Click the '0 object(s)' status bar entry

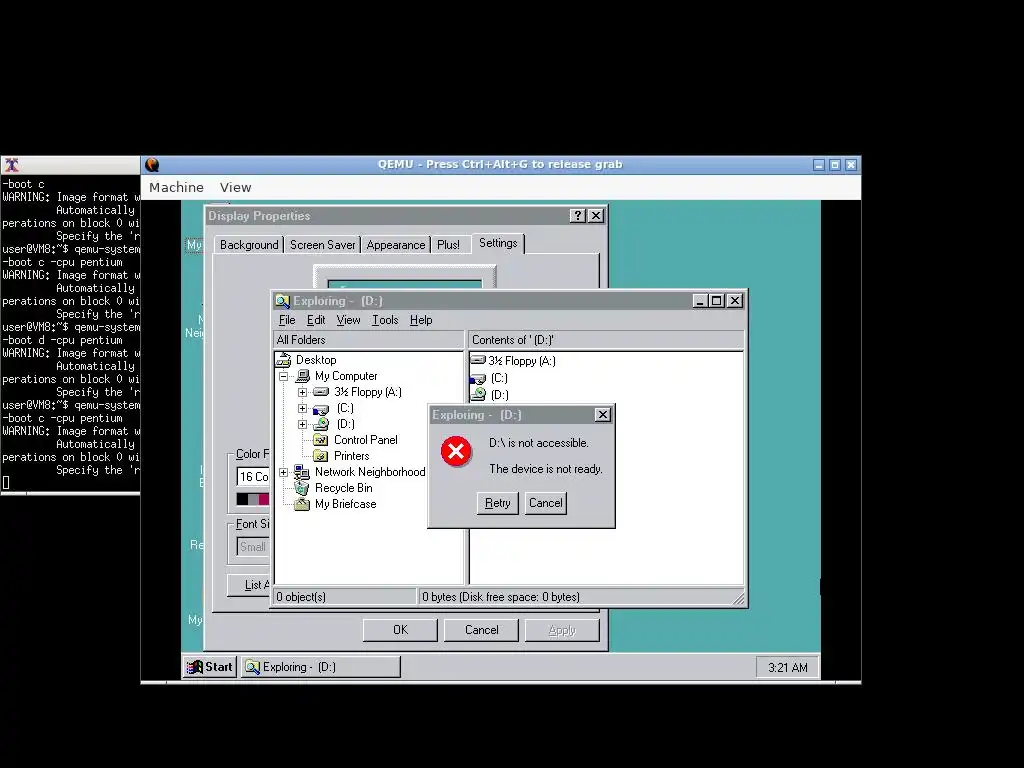tap(344, 597)
